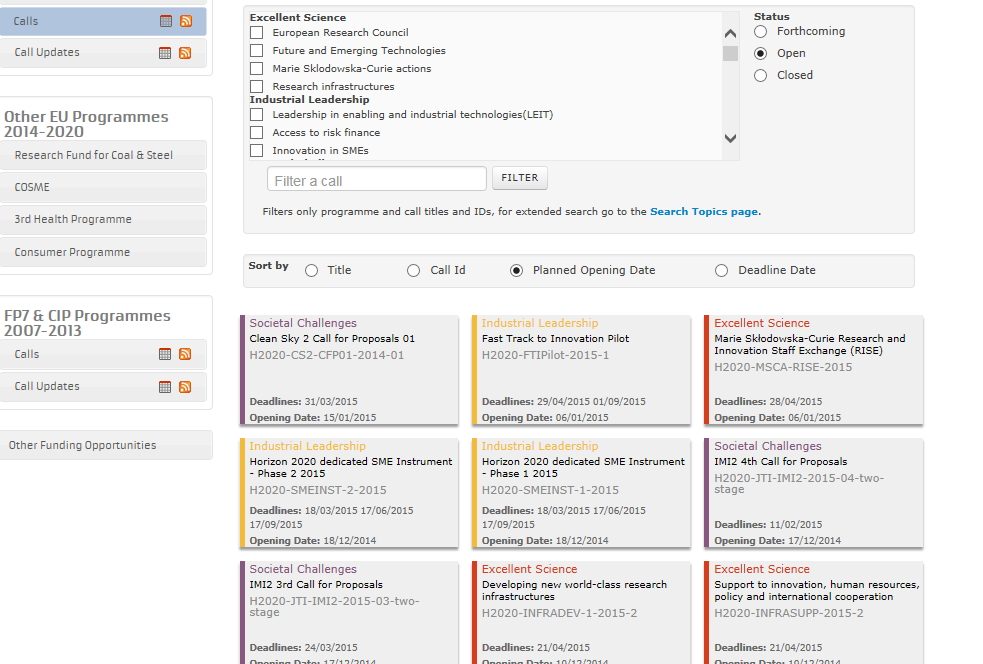This screenshot has width=983, height=664.
Task: Click call ID H2020-SMEINST-1-2015
Action: click(x=550, y=490)
